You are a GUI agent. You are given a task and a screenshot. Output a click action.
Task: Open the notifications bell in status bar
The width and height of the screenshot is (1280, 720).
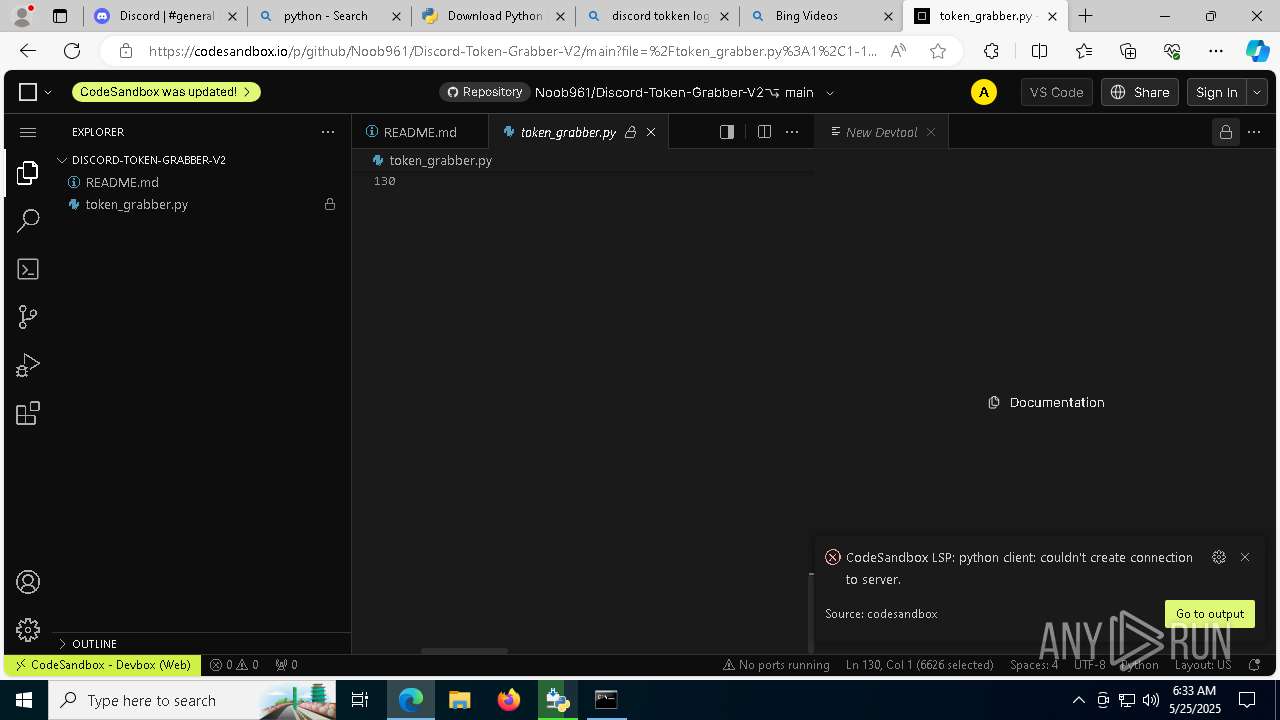pyautogui.click(x=1255, y=665)
